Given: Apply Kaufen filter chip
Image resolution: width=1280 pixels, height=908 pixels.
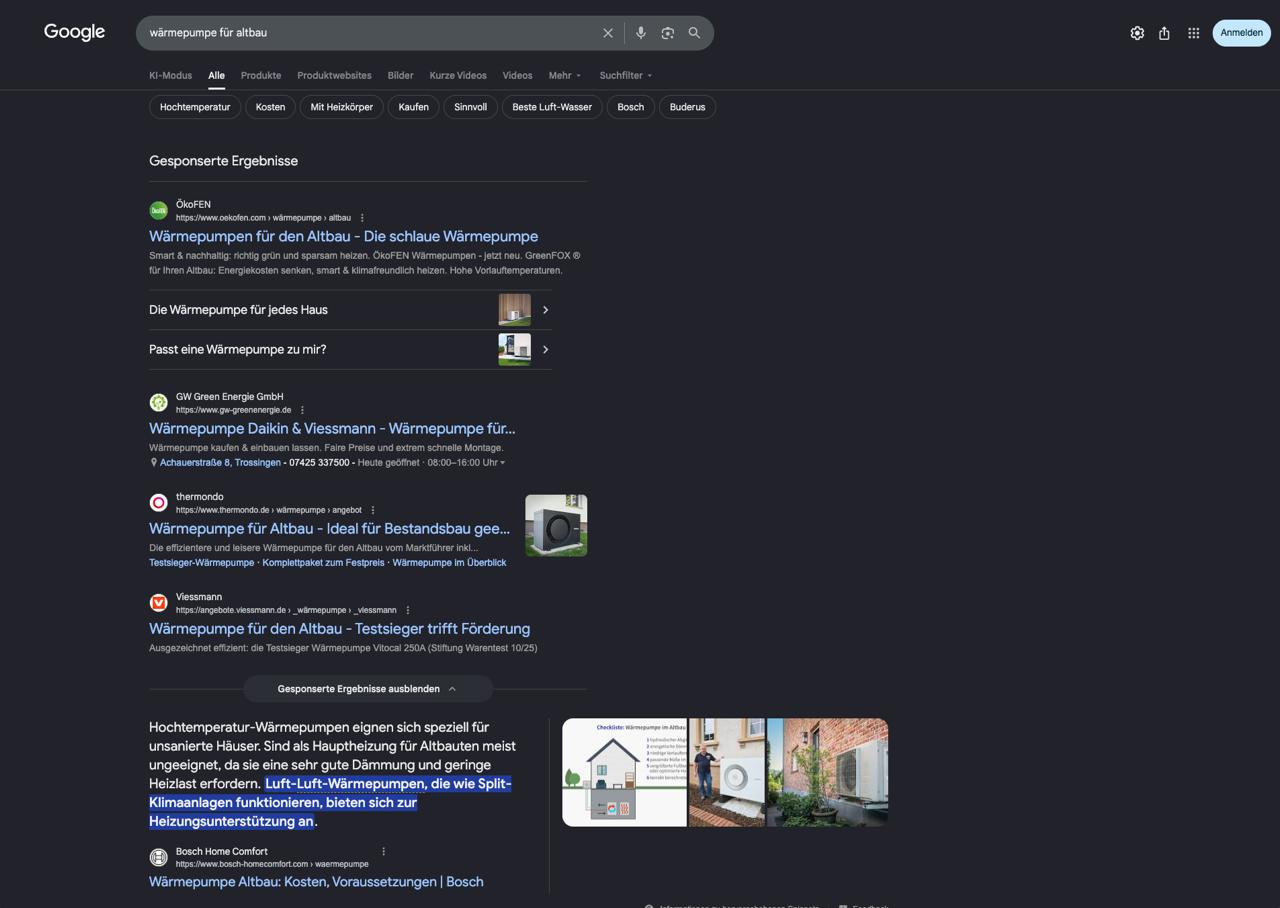Looking at the screenshot, I should pyautogui.click(x=413, y=107).
